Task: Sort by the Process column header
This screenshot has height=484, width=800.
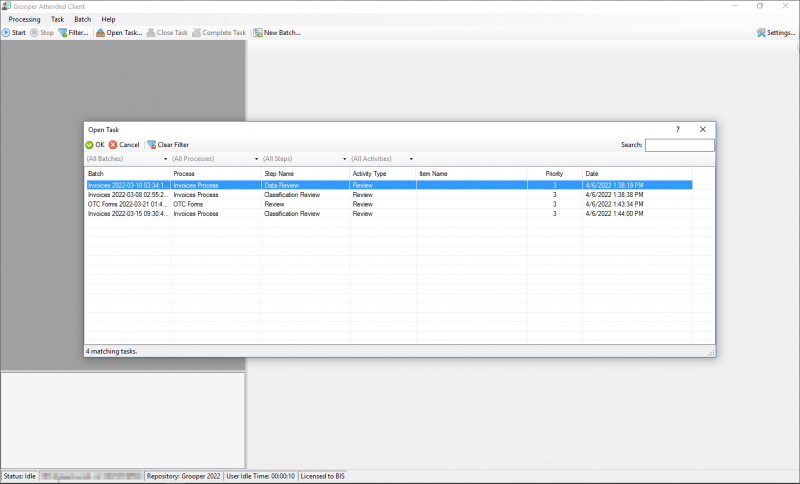Action: click(x=216, y=174)
